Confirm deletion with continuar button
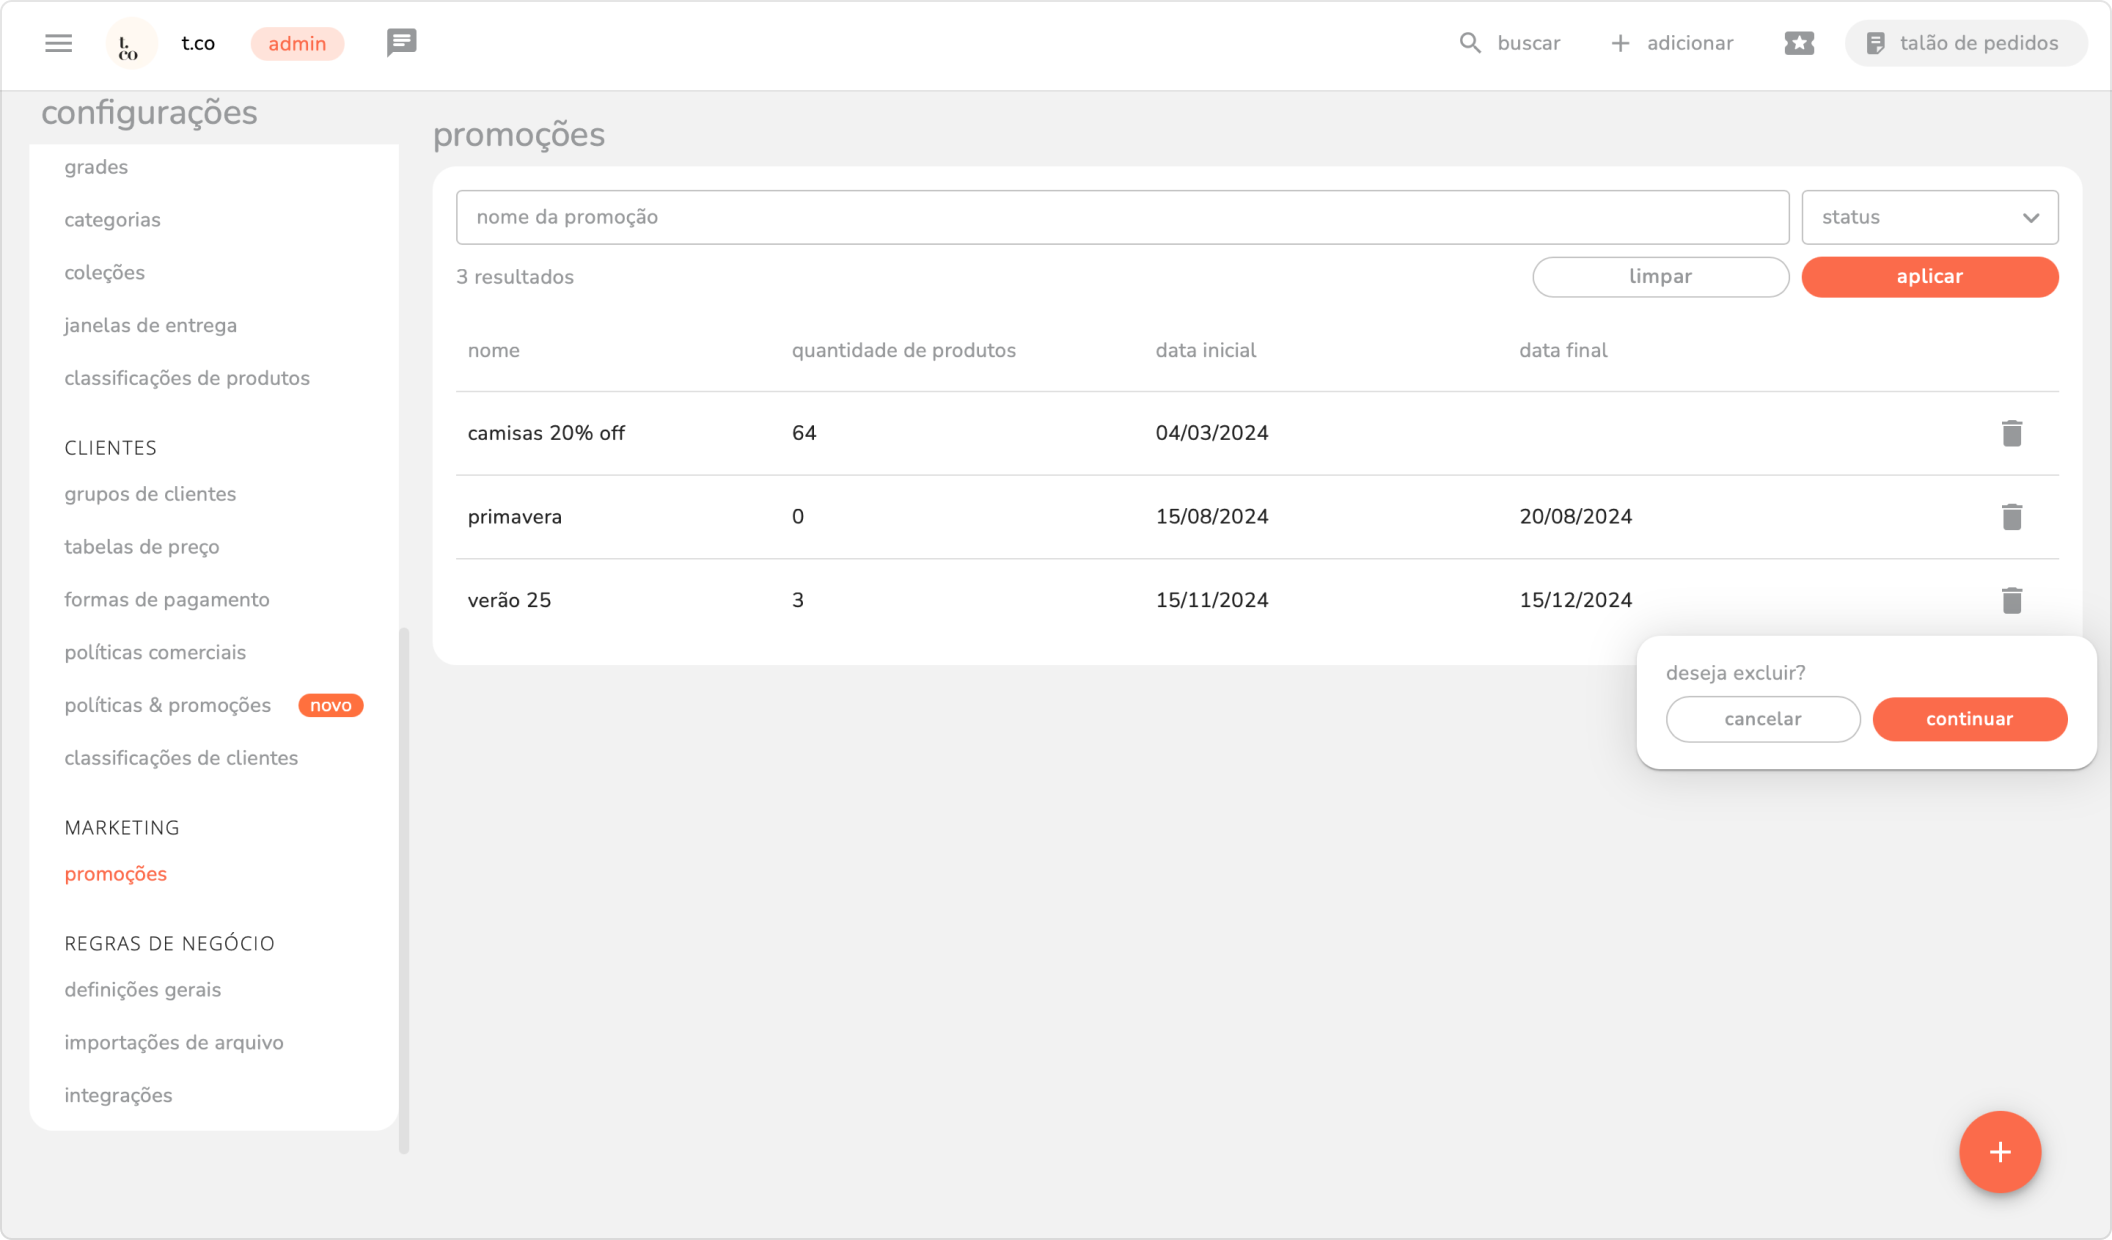 1969,719
